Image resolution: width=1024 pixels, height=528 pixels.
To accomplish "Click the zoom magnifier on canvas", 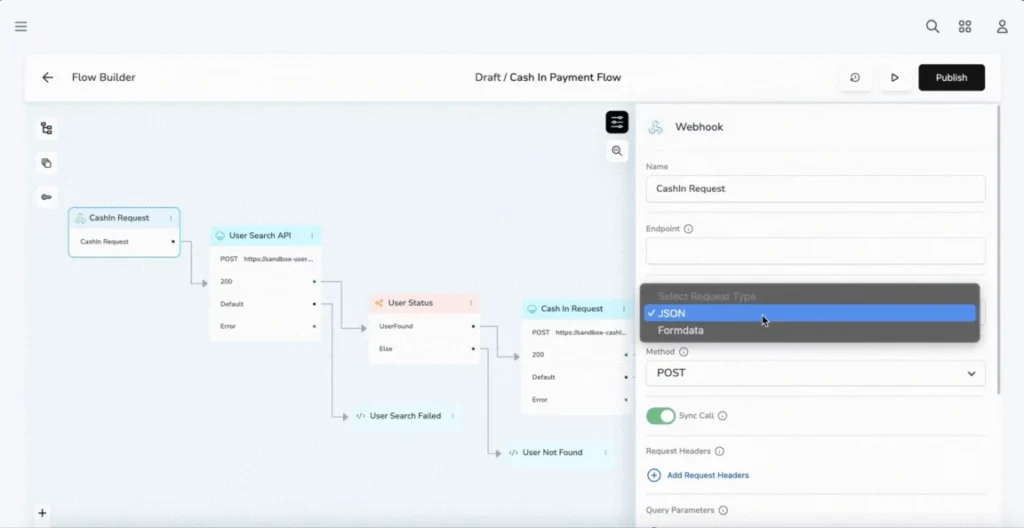I will 617,151.
